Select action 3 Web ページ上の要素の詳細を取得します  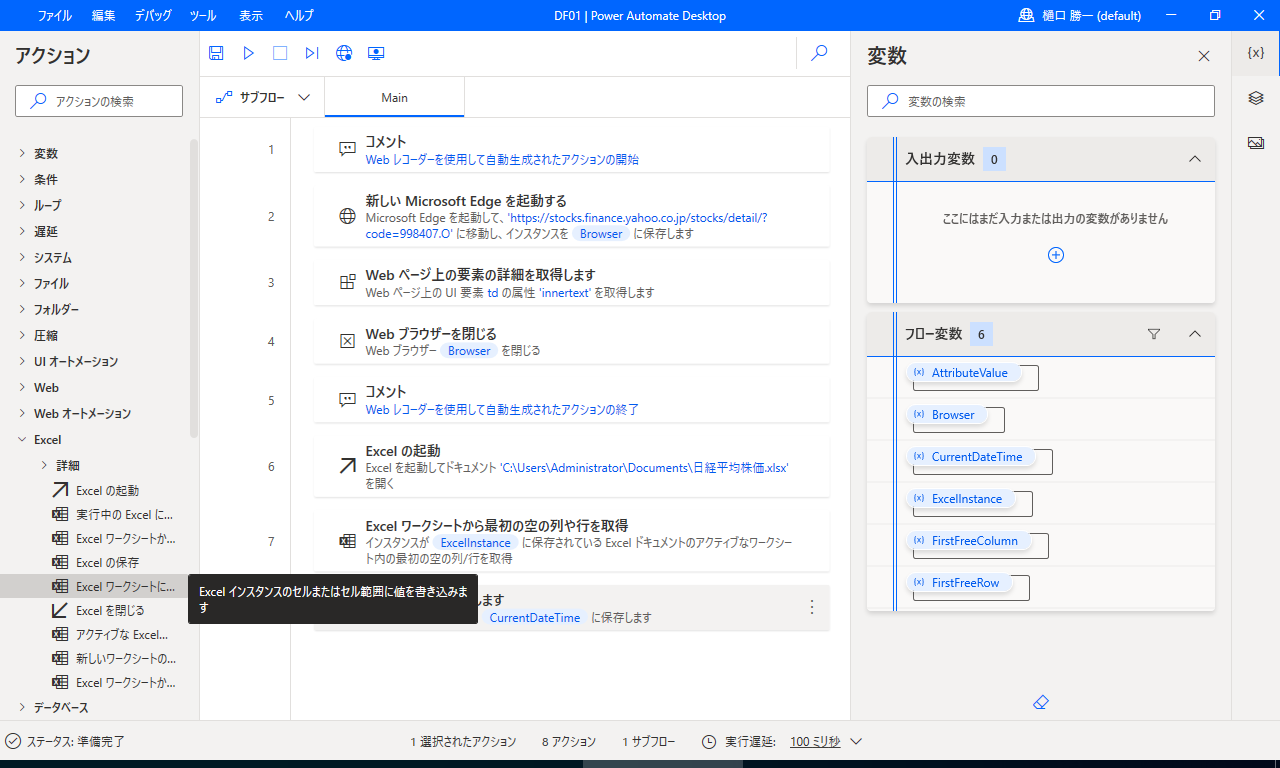[571, 283]
